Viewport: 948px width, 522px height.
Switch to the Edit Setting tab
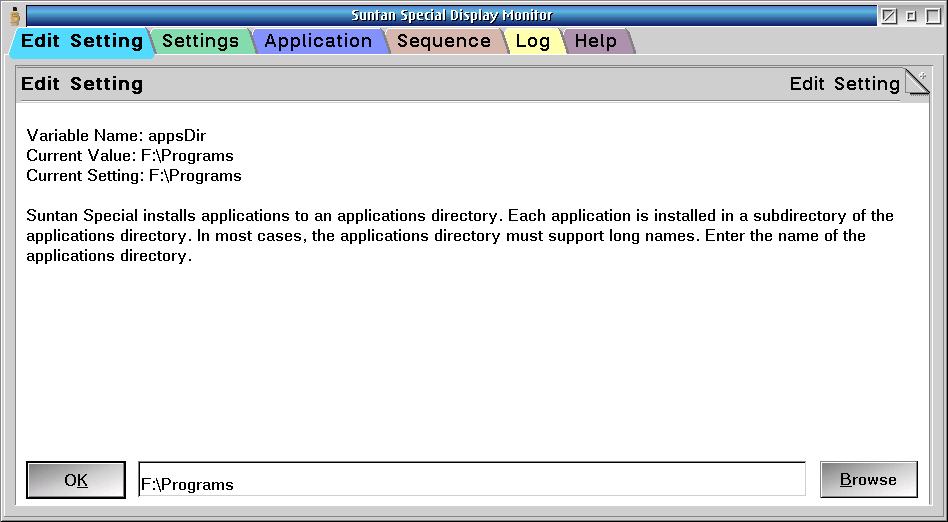click(x=80, y=42)
